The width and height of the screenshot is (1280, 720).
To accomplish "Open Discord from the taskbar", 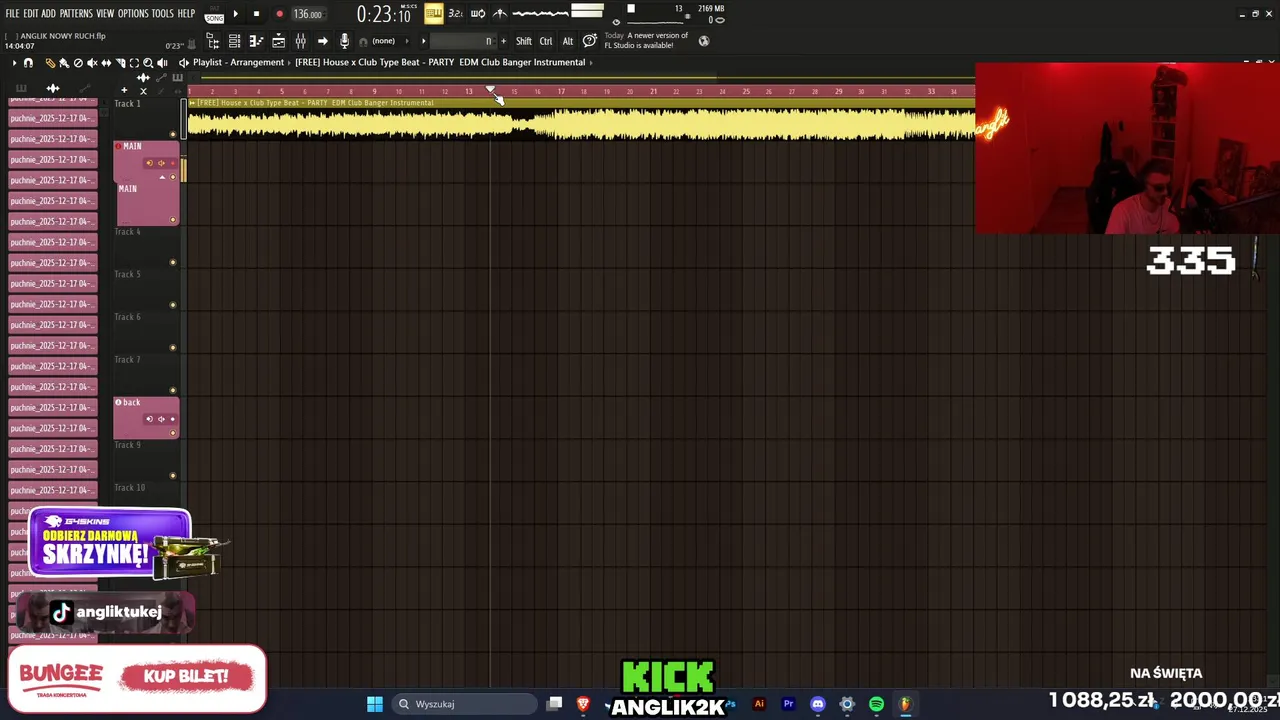I will click(818, 704).
